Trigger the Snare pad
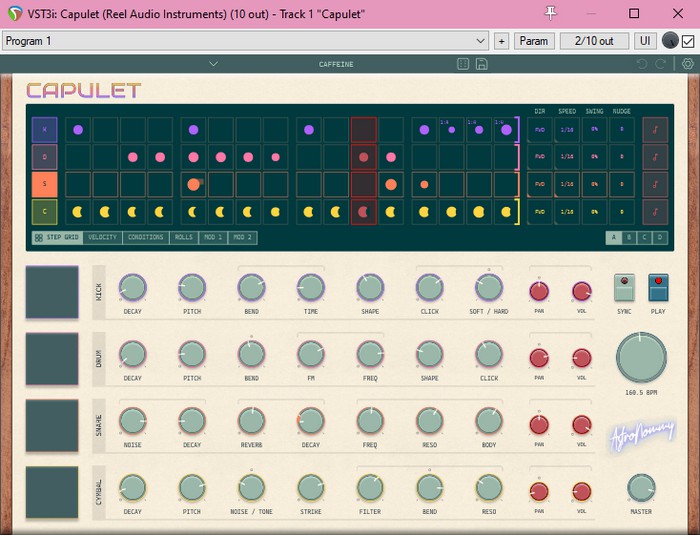The height and width of the screenshot is (535, 700). click(52, 426)
